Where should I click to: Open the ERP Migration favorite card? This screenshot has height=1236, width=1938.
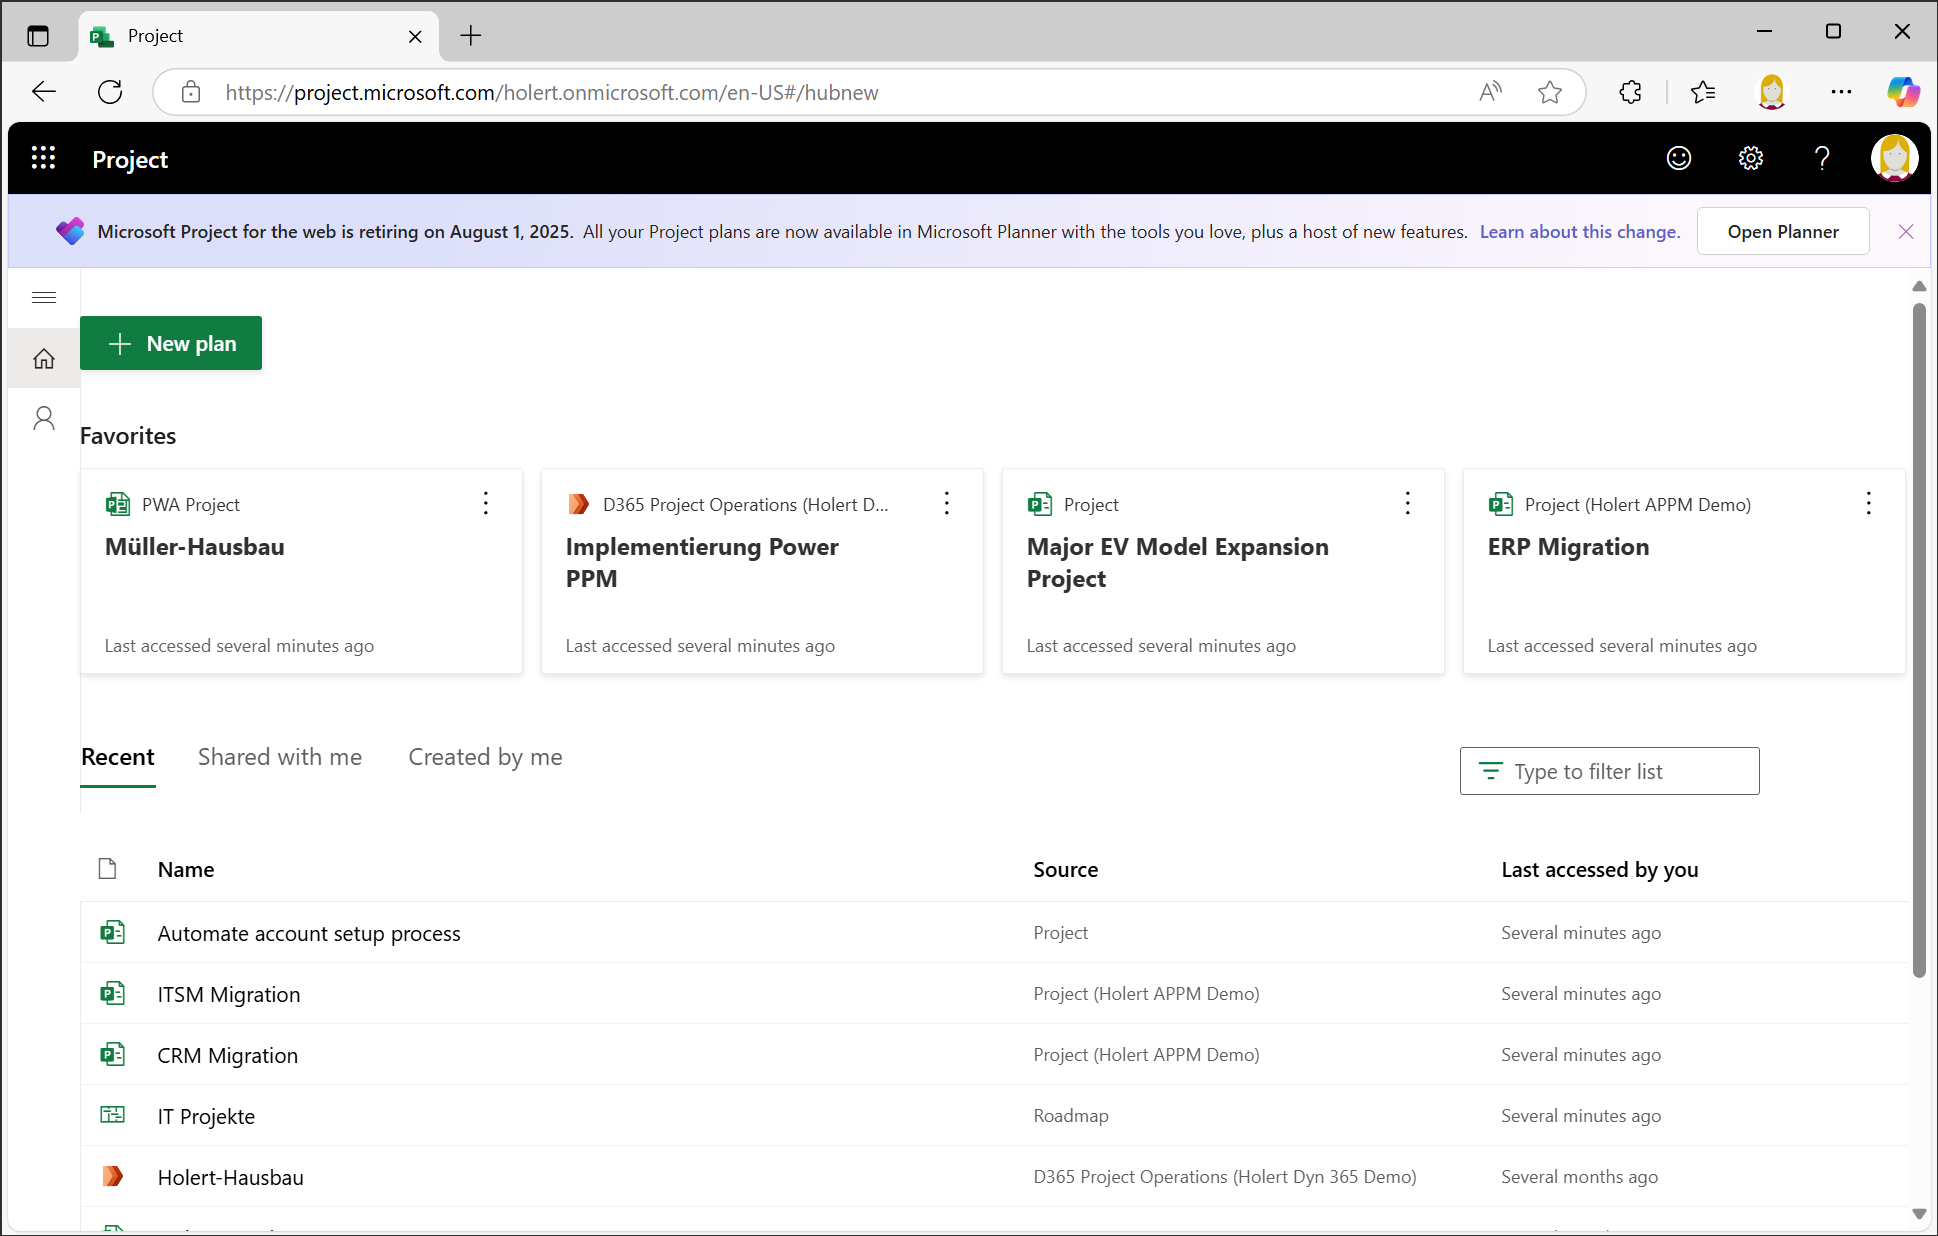tap(1684, 571)
